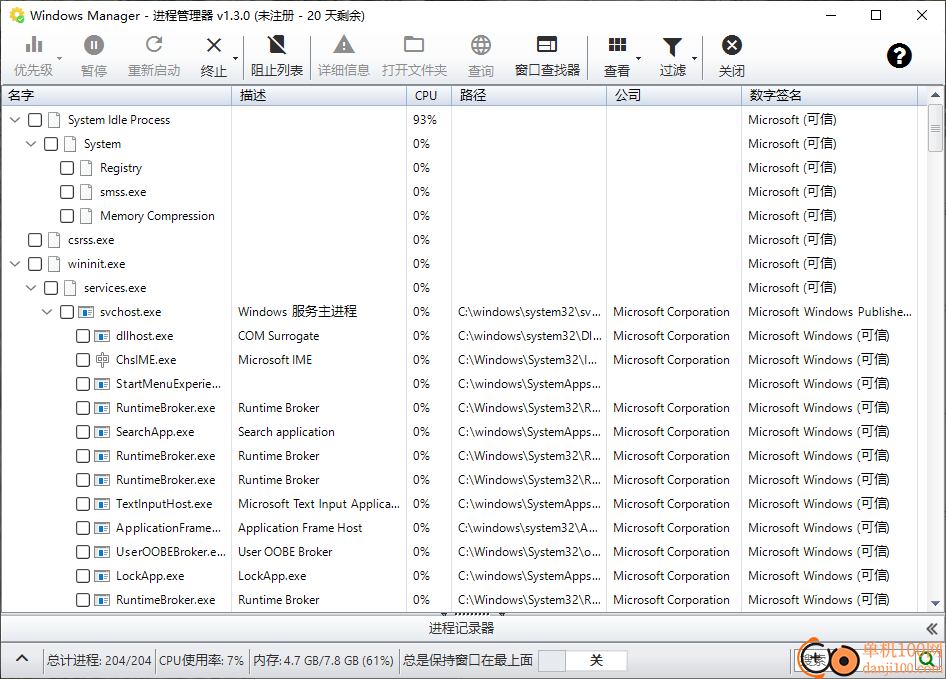Click the 重新启动 restart icon

(x=154, y=45)
